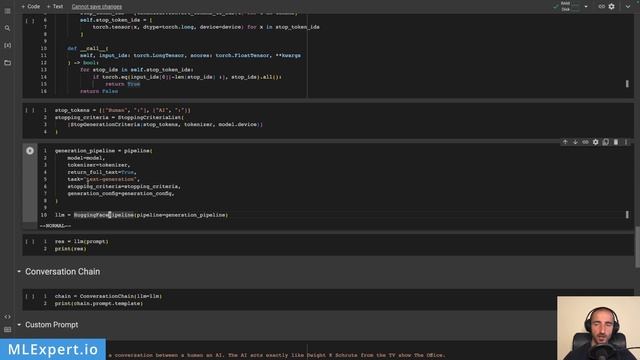Collapse the header with chevron

coord(628,7)
